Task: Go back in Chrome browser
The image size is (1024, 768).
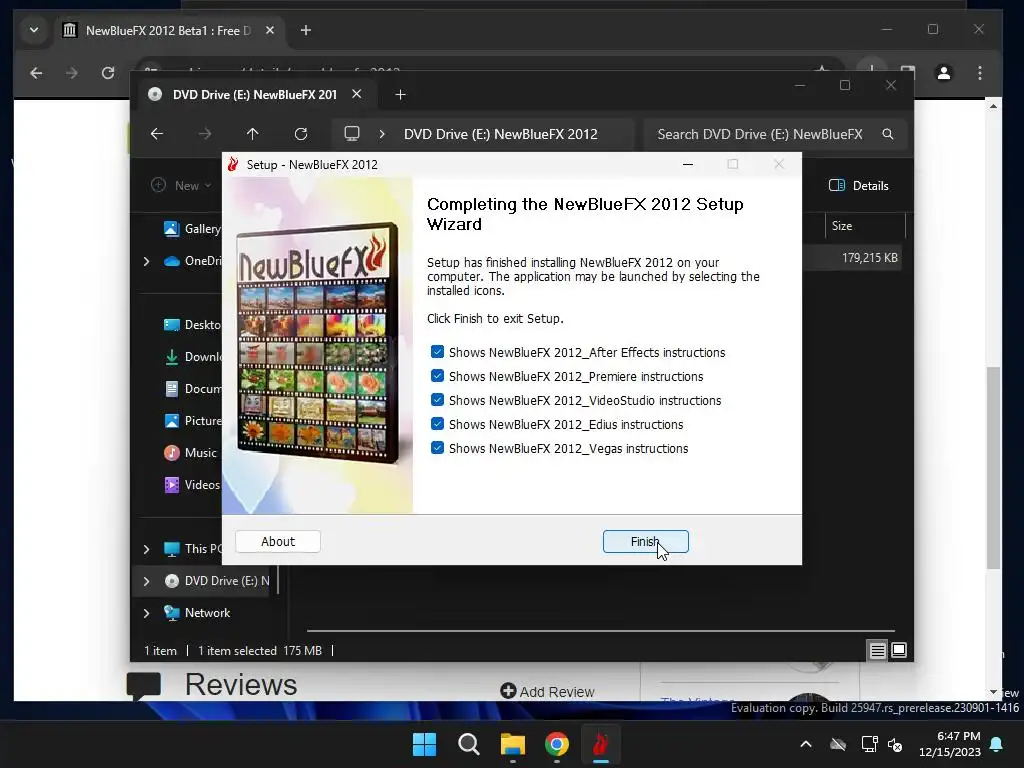Action: (37, 73)
